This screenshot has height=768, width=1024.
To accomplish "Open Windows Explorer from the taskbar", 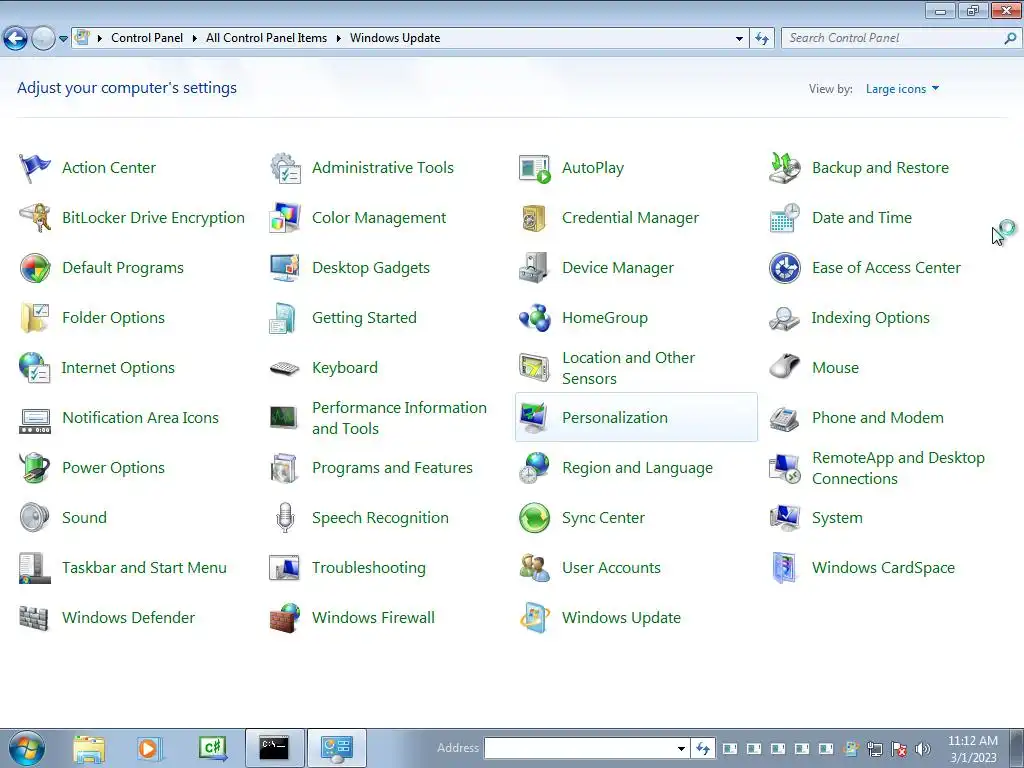I will pos(89,748).
